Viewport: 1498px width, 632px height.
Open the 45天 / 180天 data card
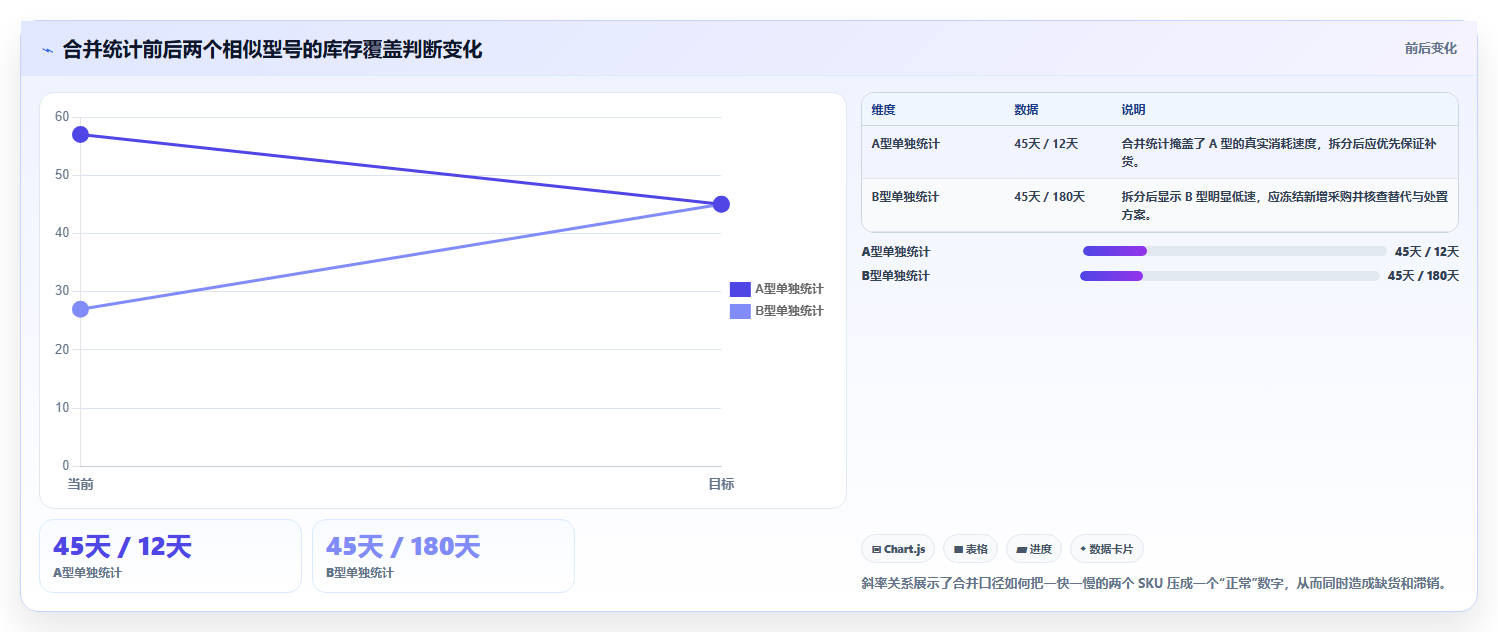coord(443,556)
